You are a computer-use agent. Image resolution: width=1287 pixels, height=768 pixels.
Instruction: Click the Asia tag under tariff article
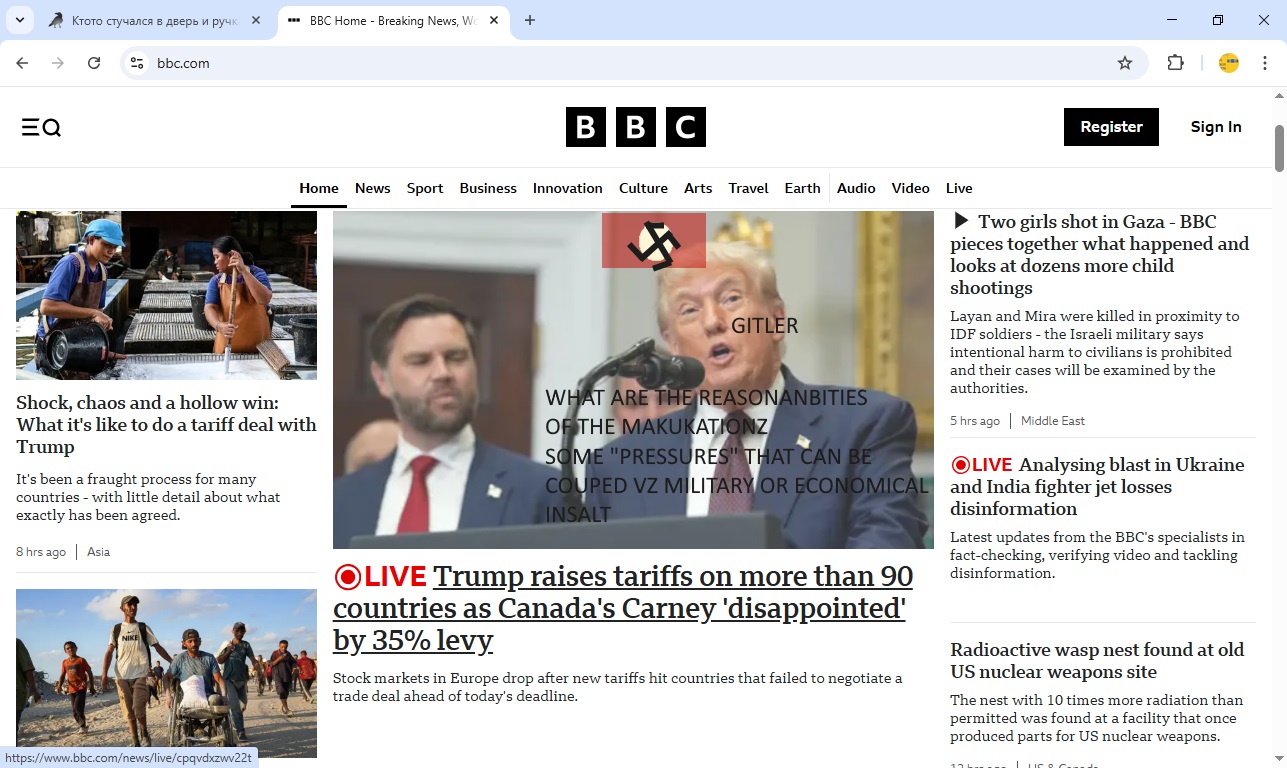98,552
